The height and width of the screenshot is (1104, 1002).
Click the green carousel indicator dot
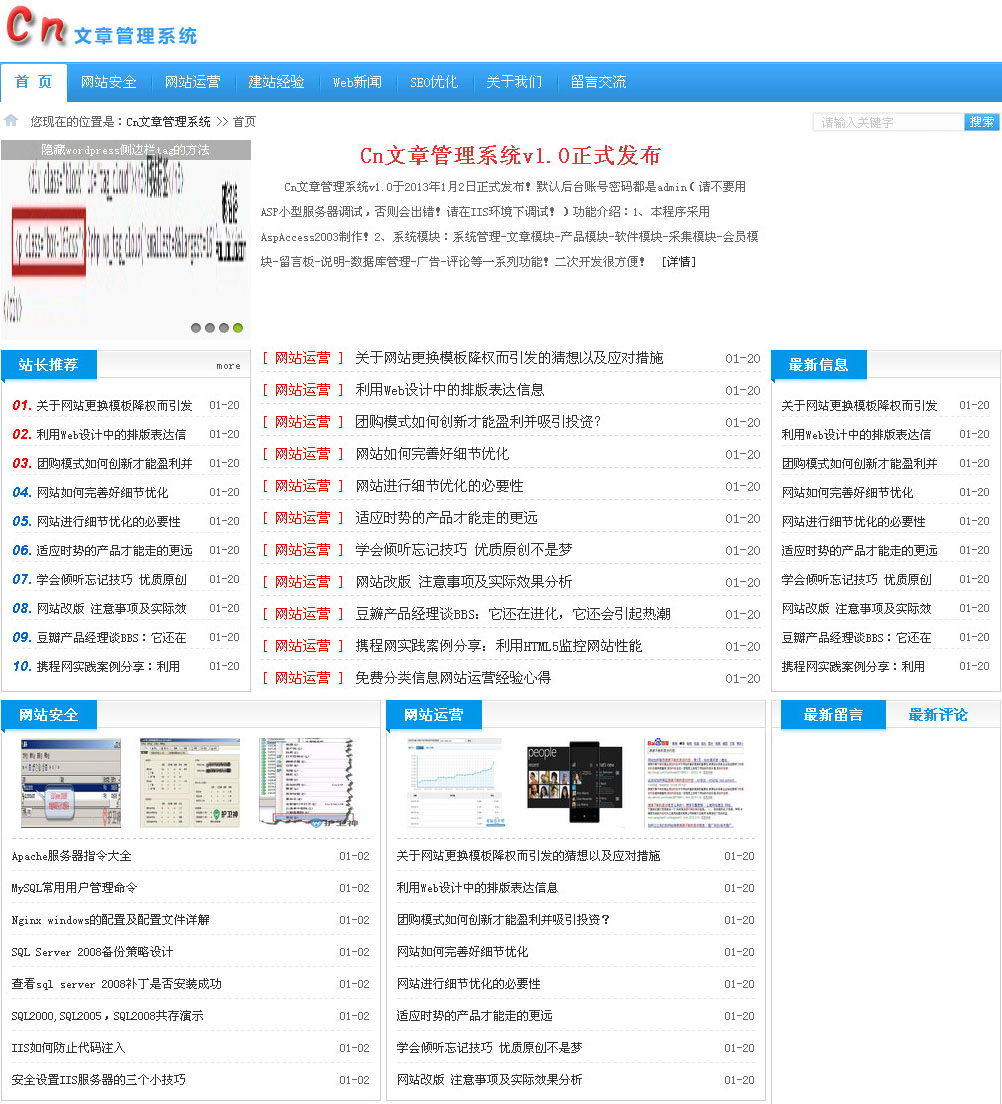[238, 327]
